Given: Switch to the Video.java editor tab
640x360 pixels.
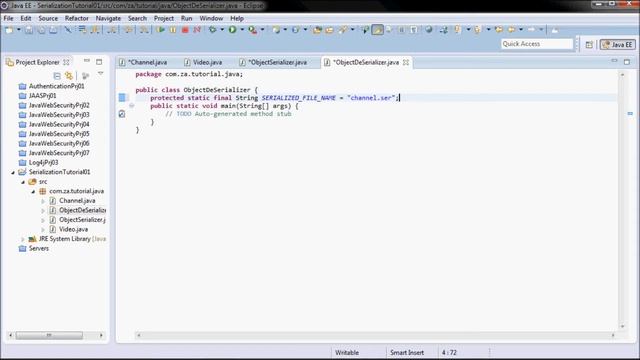Looking at the screenshot, I should (x=203, y=62).
